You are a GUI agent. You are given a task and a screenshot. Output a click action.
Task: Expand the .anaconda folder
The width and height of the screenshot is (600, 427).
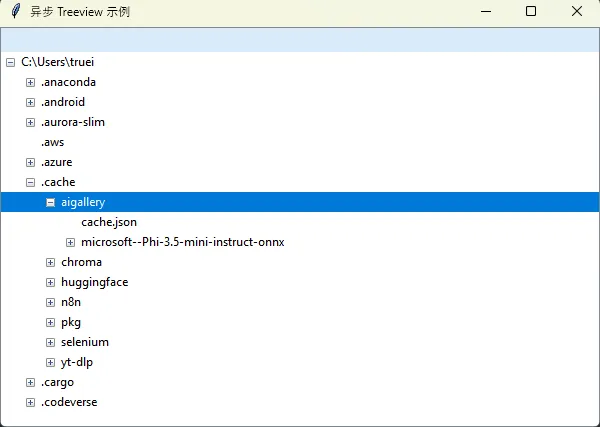click(30, 82)
